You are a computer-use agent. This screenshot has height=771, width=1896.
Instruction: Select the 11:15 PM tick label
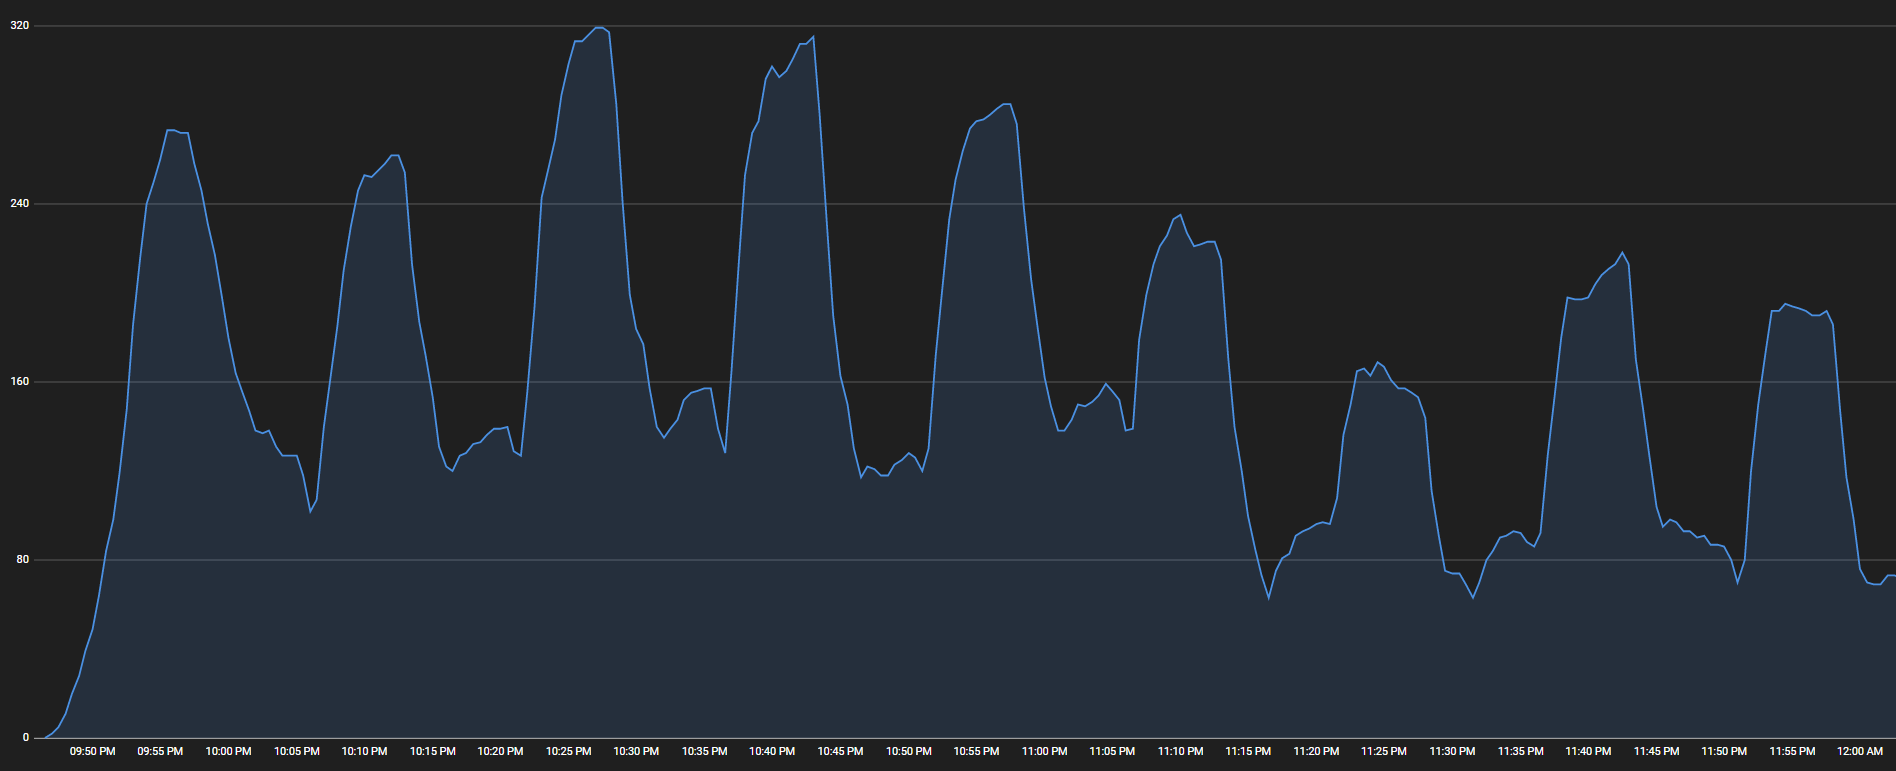click(1248, 751)
